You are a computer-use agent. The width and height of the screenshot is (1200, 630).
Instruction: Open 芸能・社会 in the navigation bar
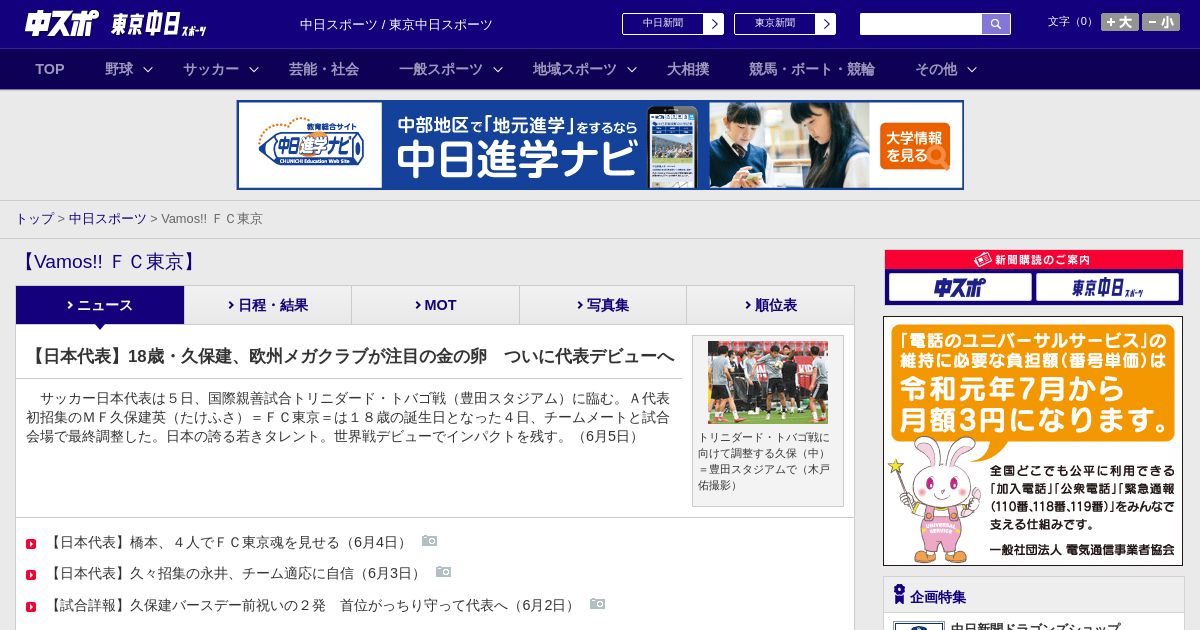coord(324,69)
